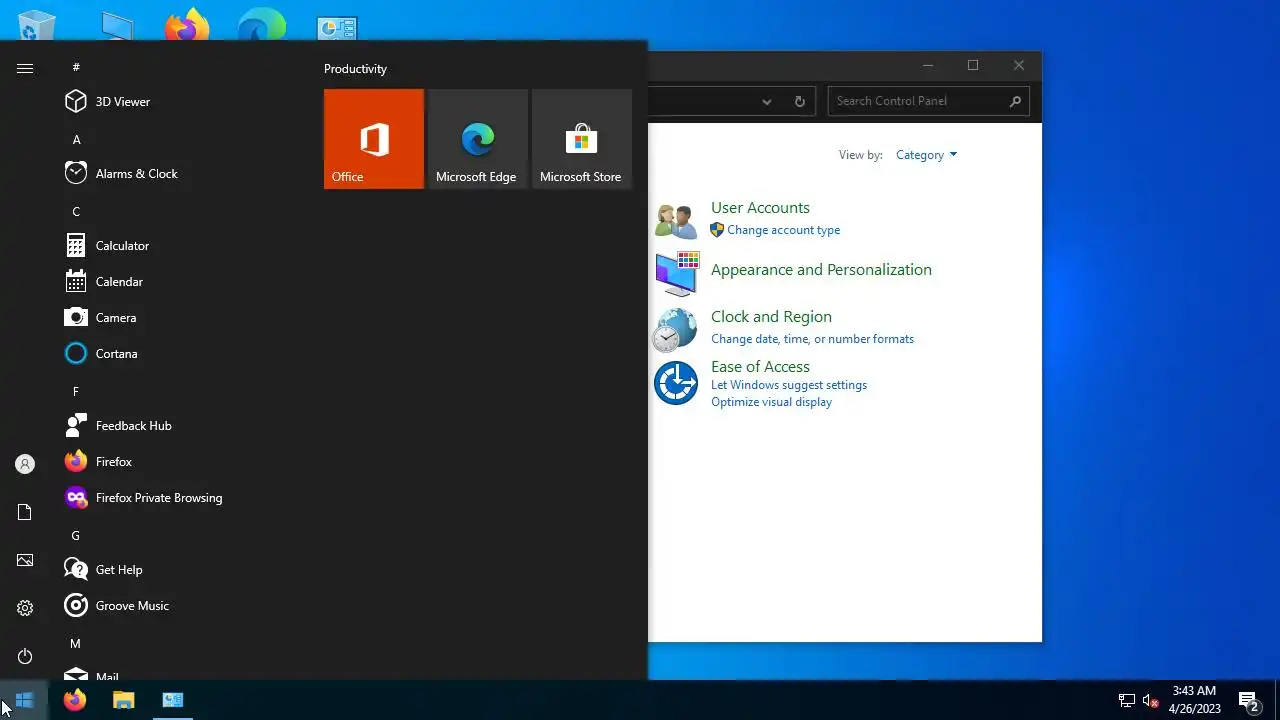
Task: Click Change date, time, or number formats
Action: (812, 339)
